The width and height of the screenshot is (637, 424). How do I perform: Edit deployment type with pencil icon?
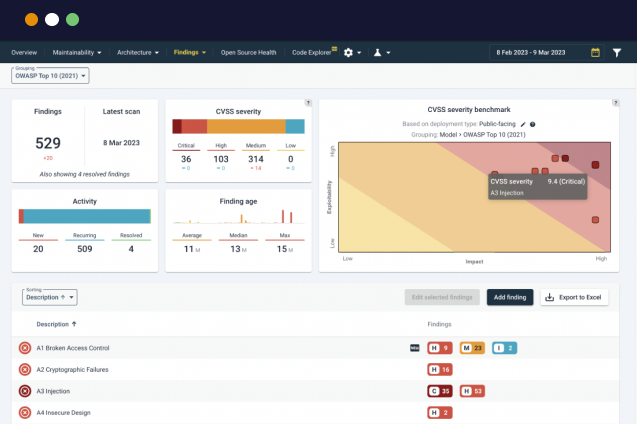(523, 124)
